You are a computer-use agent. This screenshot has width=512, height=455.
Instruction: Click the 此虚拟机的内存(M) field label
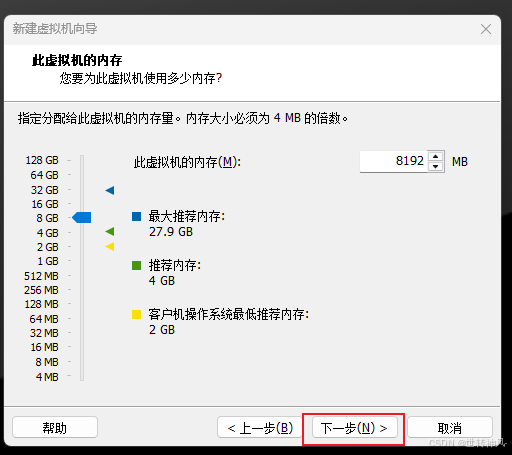click(187, 163)
